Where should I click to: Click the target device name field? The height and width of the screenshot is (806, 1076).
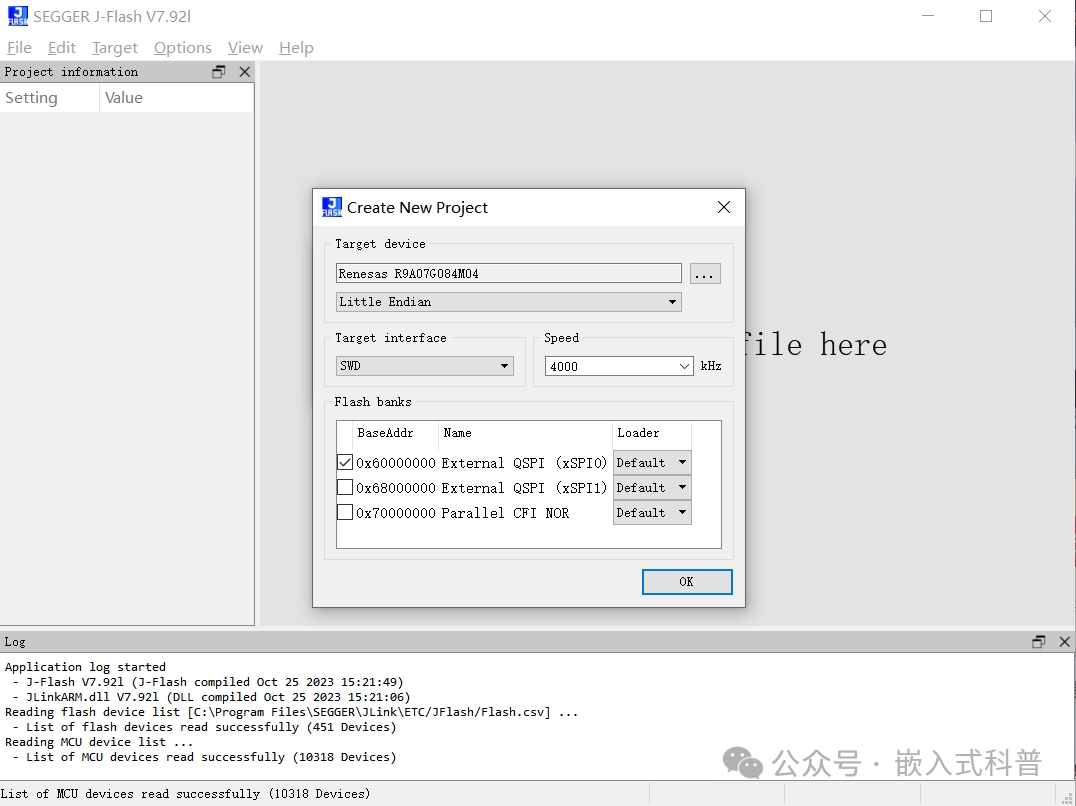pyautogui.click(x=508, y=273)
